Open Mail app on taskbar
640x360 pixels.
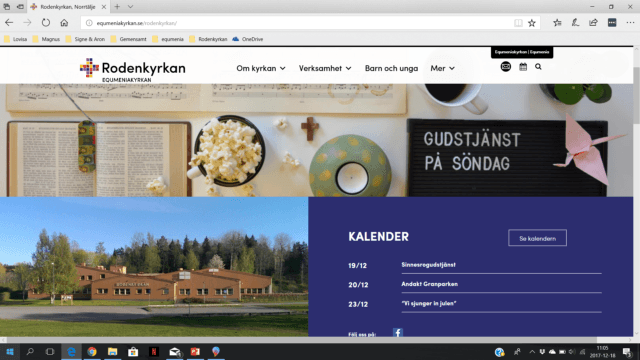tap(175, 351)
